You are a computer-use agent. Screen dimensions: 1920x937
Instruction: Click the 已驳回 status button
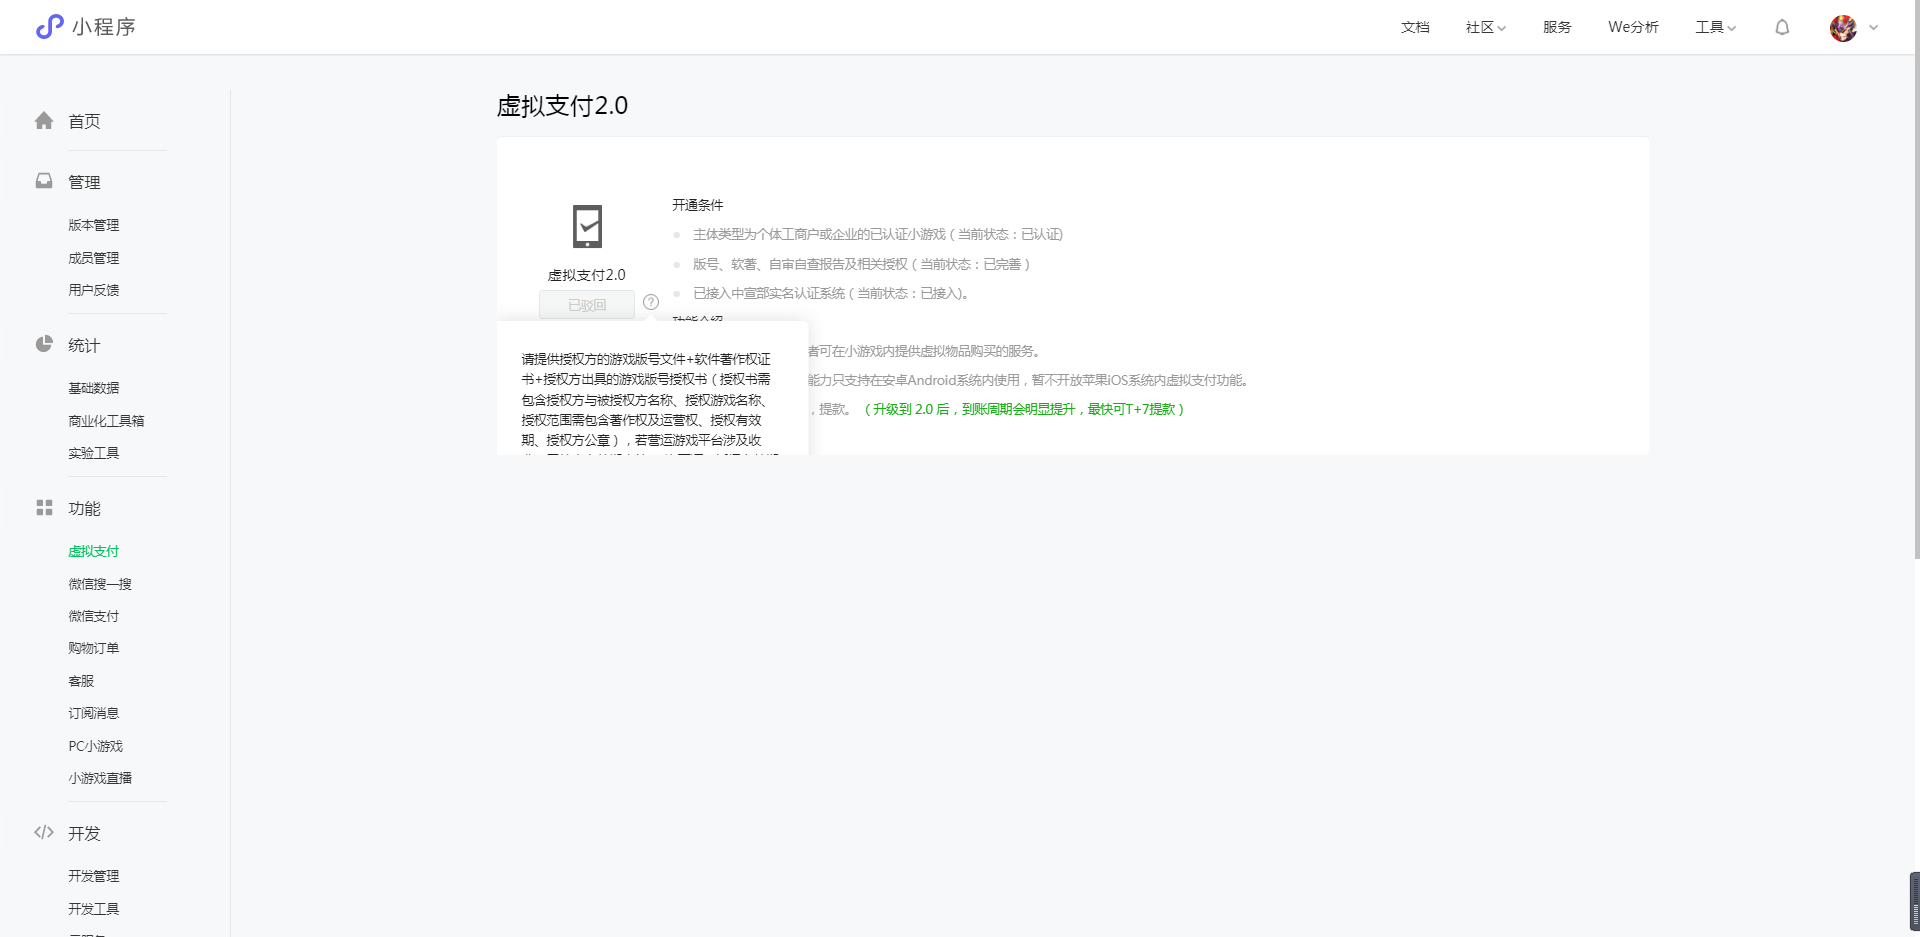(587, 305)
